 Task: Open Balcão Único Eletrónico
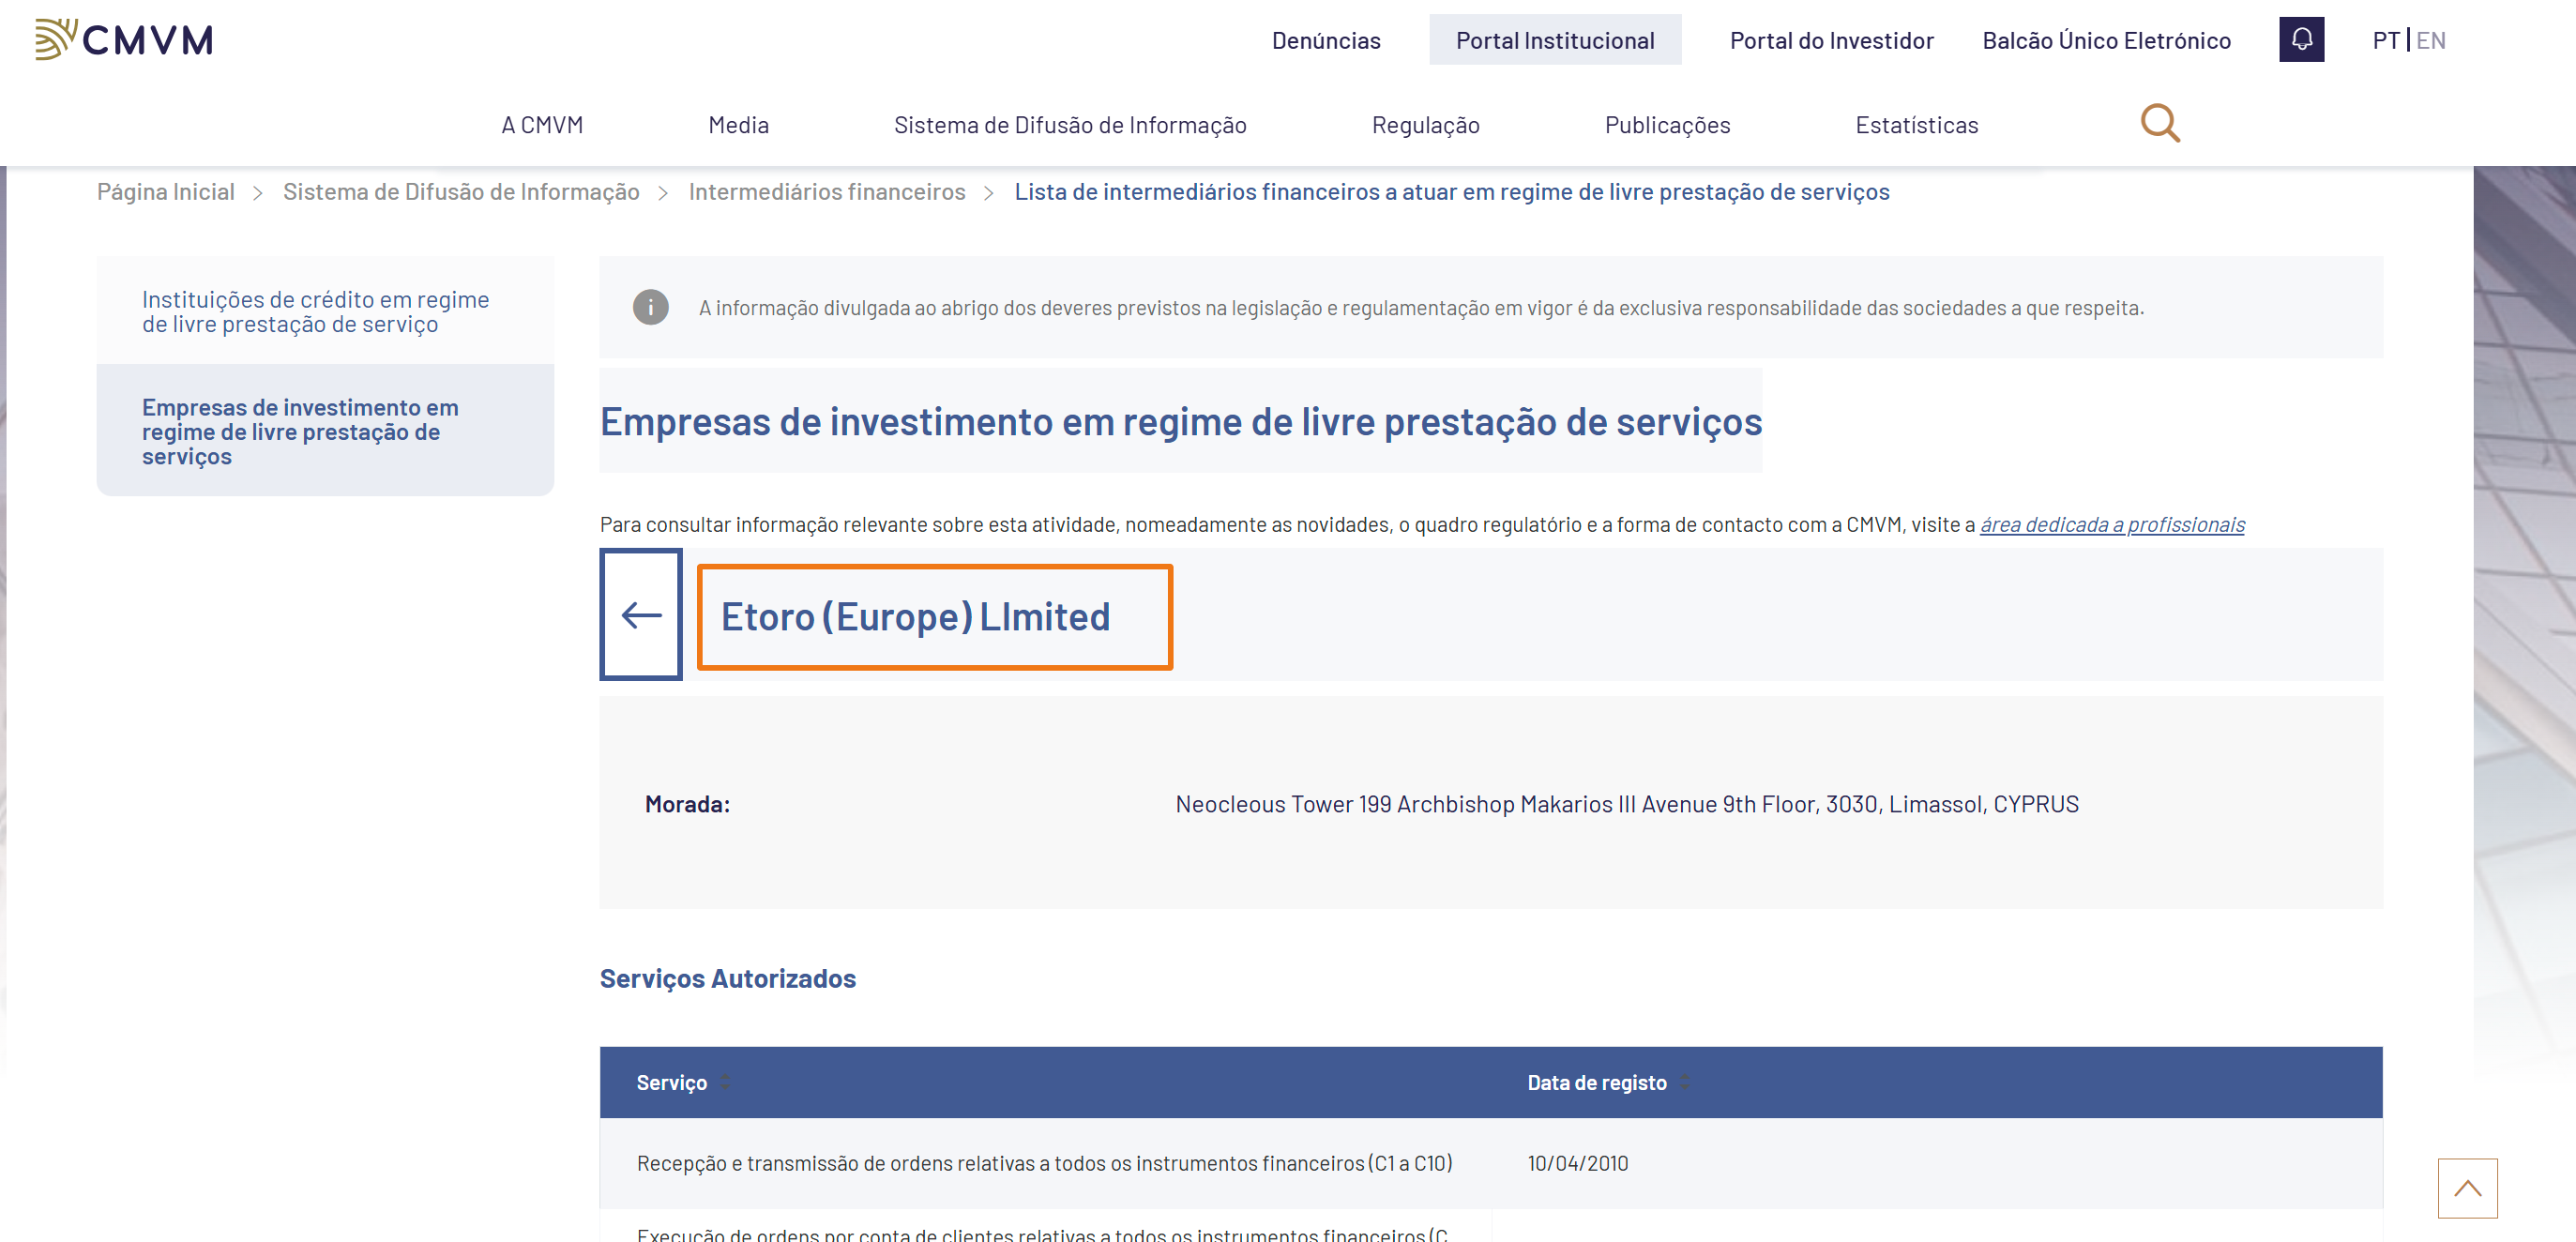pyautogui.click(x=2106, y=40)
